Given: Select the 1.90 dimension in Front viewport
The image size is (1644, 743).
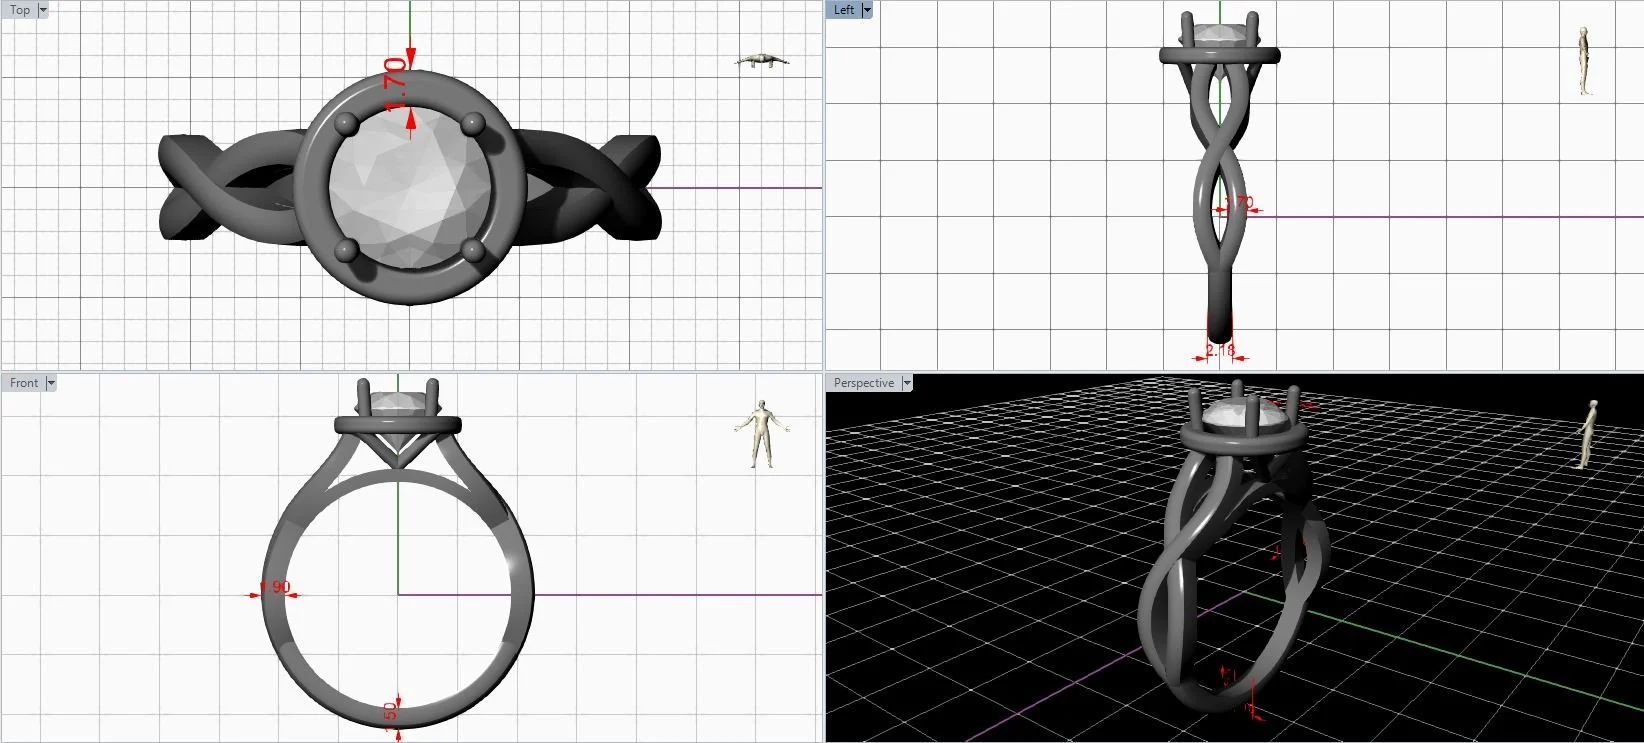Looking at the screenshot, I should coord(275,587).
